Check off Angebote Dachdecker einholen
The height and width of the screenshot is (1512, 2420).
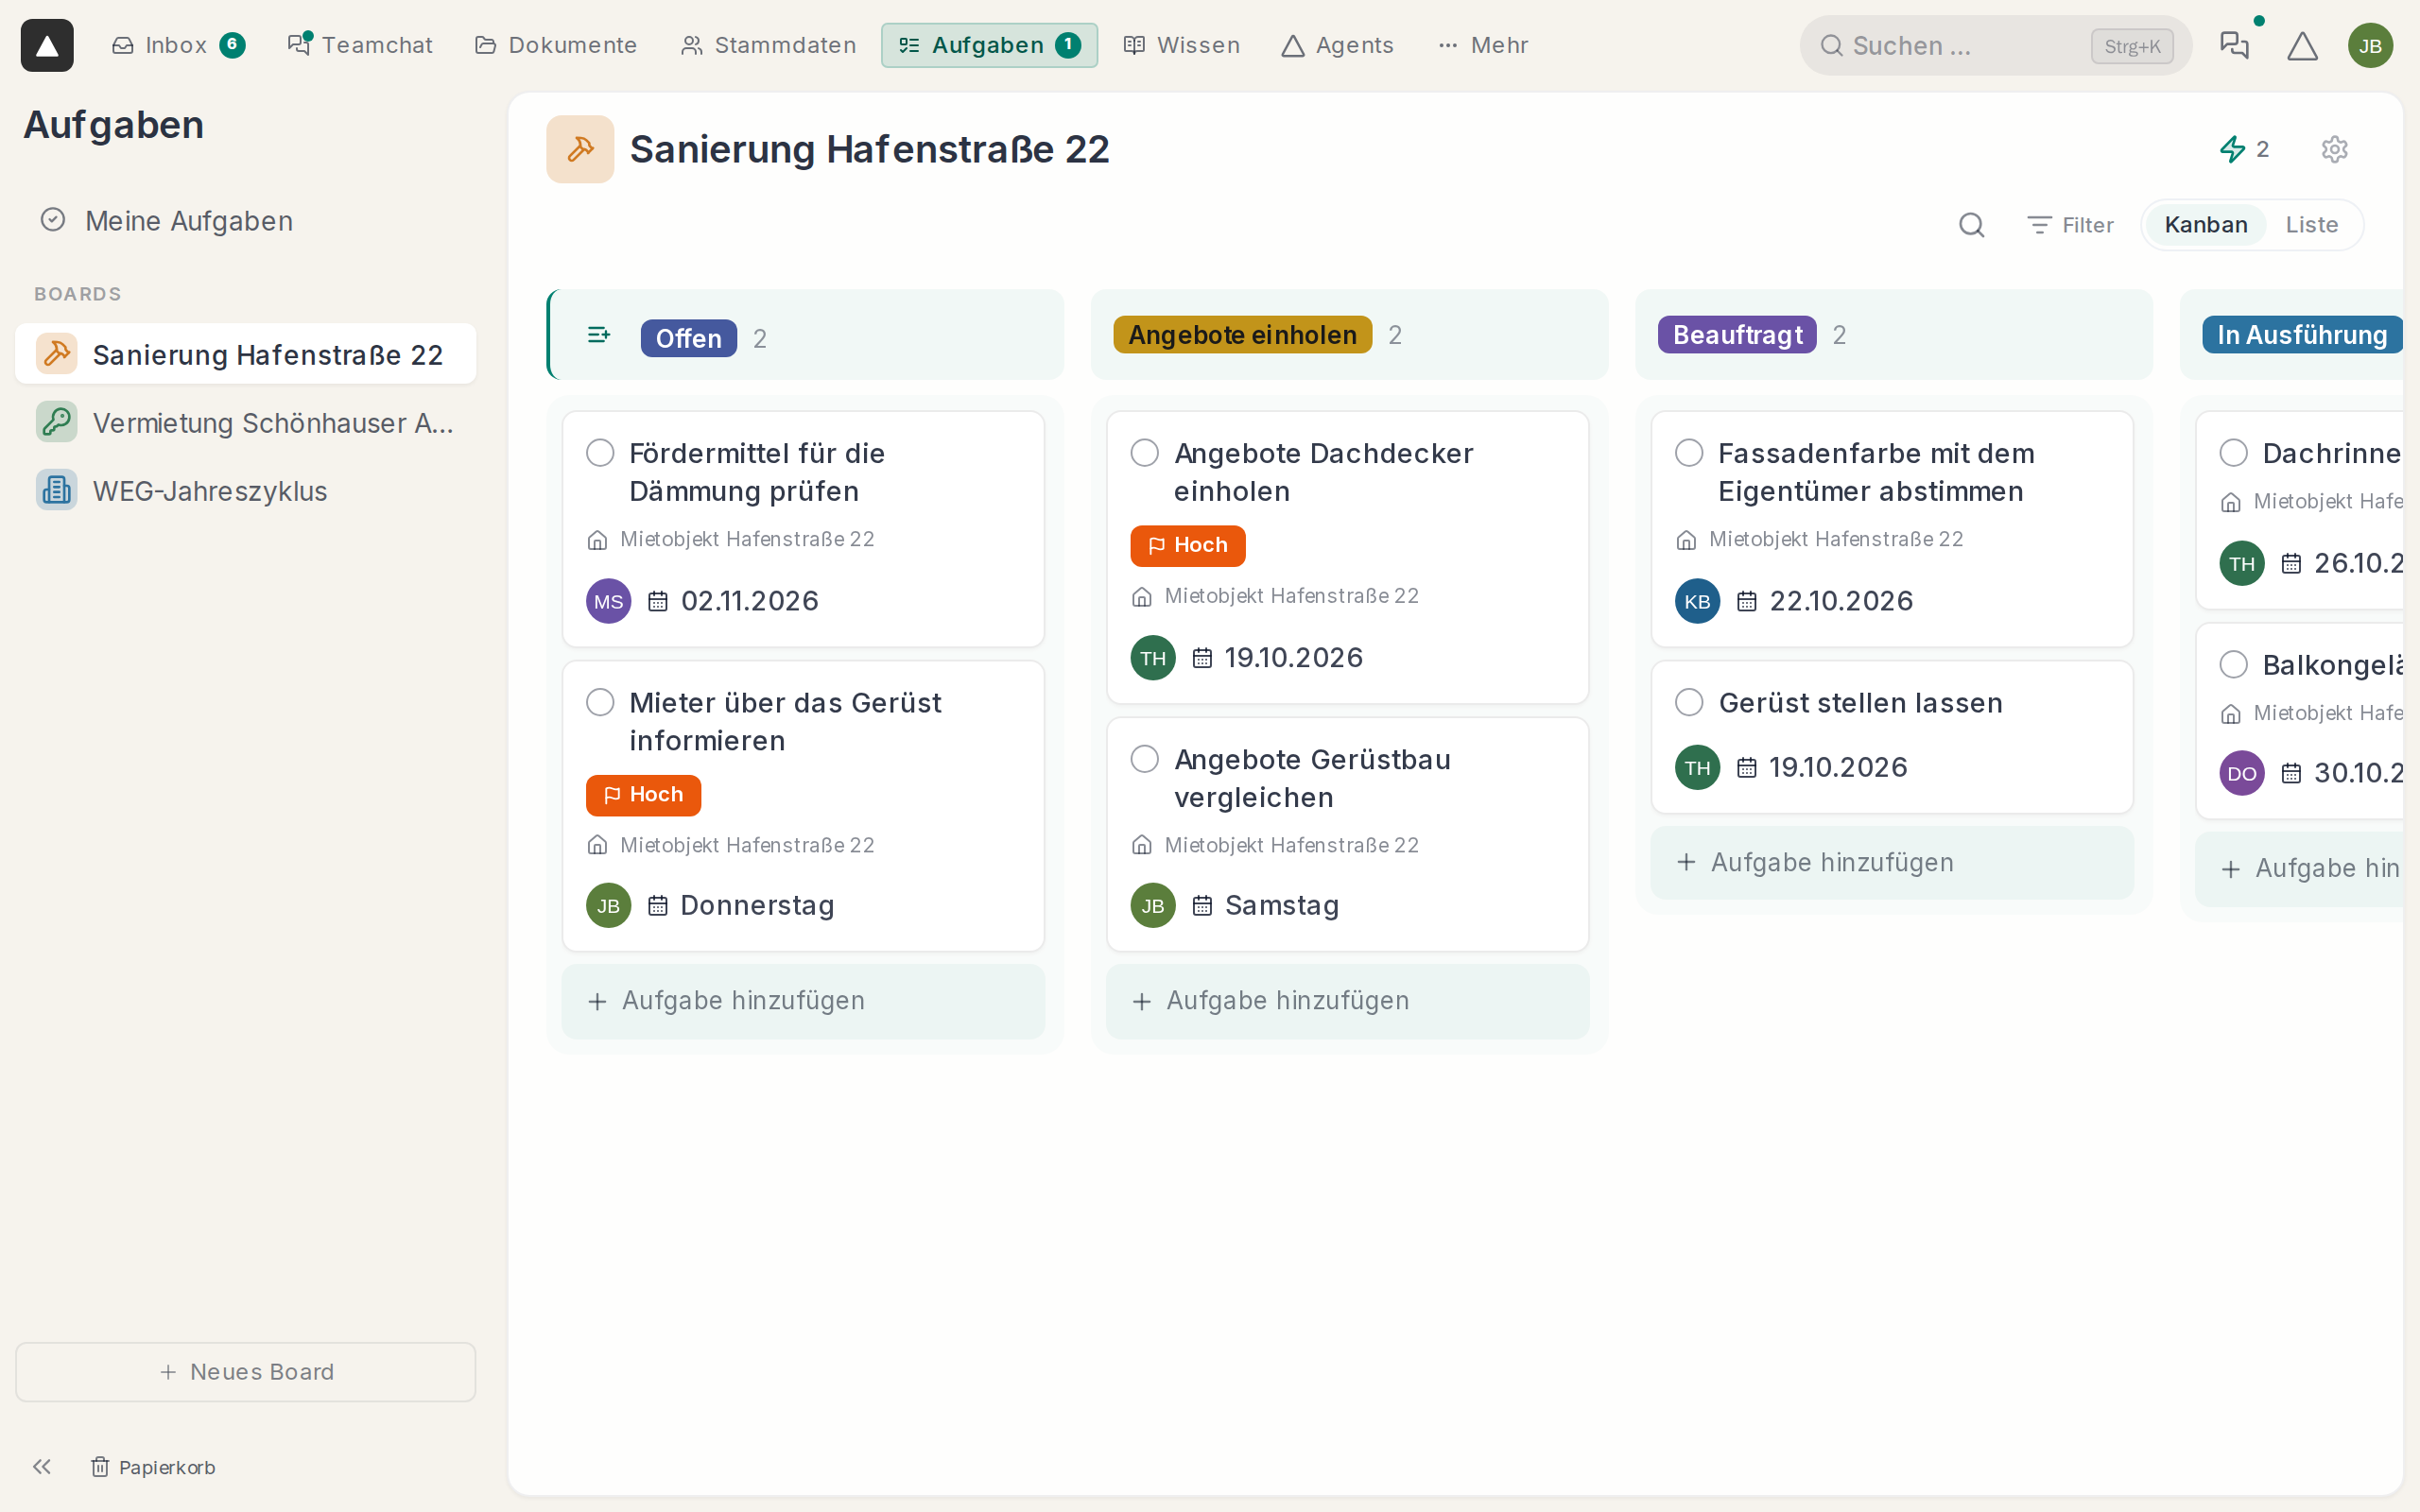(x=1144, y=453)
